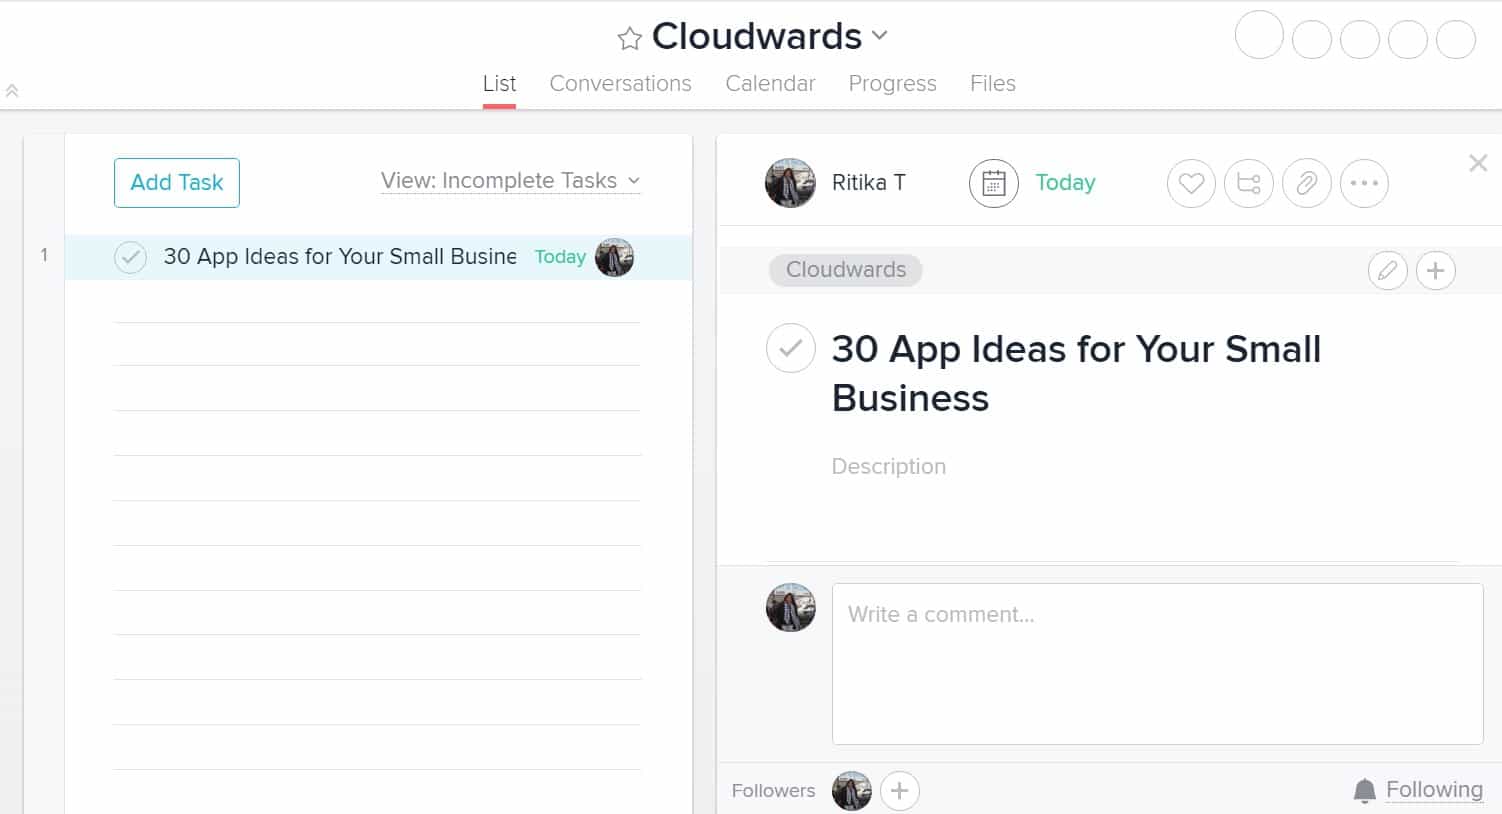
Task: Close the task detail pane
Action: pos(1478,163)
